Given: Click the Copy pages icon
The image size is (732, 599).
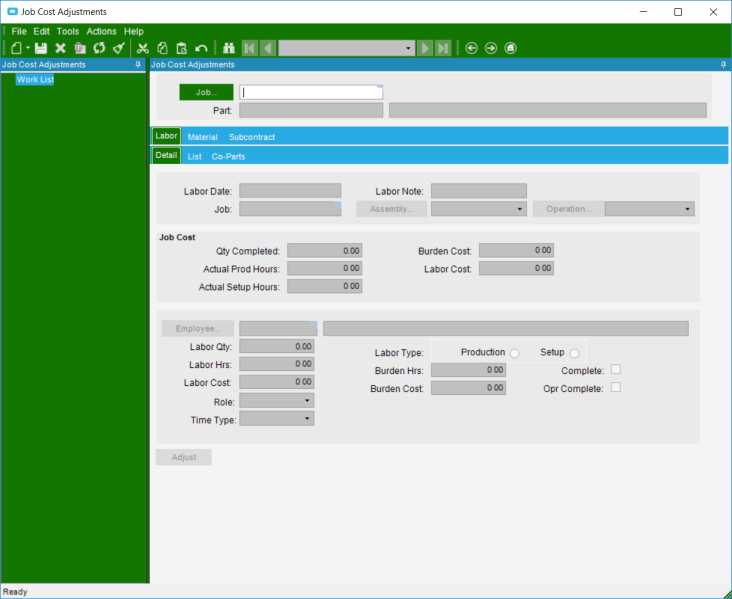Looking at the screenshot, I should coord(162,48).
